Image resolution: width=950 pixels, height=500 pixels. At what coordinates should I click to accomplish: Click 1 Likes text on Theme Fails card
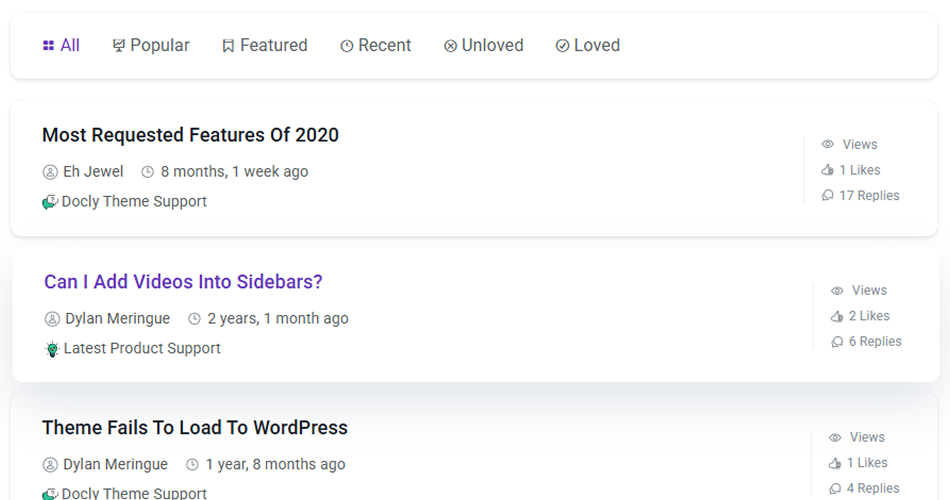867,463
